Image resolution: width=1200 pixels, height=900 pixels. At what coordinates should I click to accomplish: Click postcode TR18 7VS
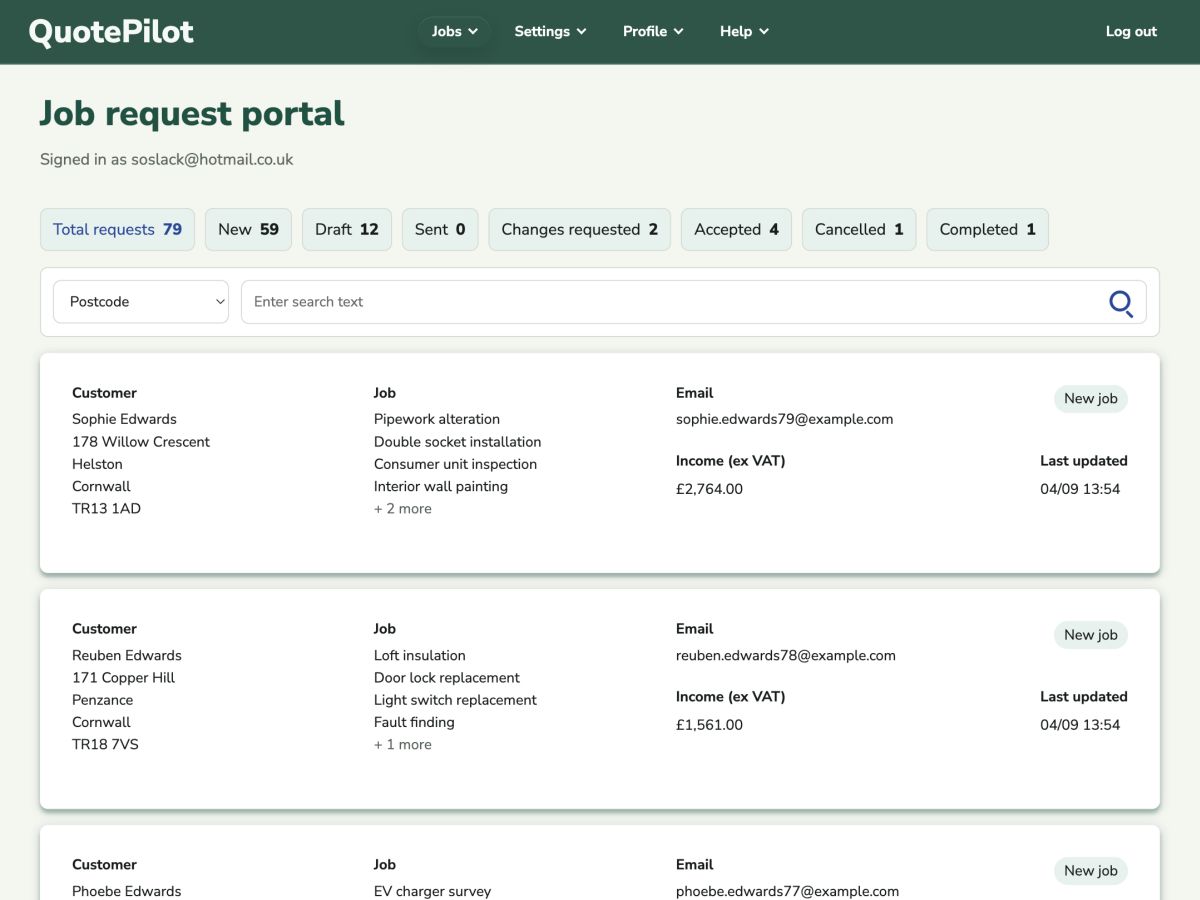pos(105,745)
